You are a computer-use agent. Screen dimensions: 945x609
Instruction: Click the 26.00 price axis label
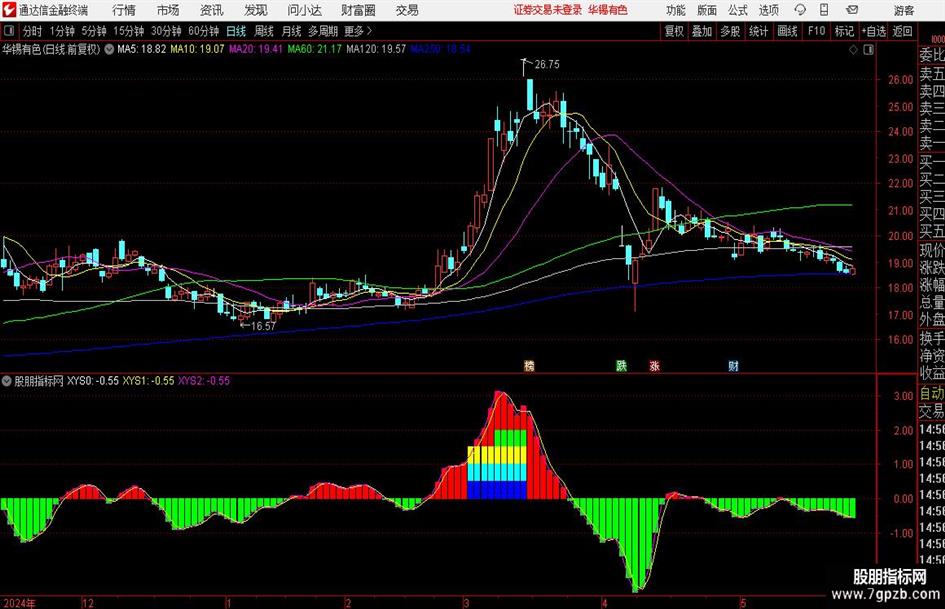point(900,80)
